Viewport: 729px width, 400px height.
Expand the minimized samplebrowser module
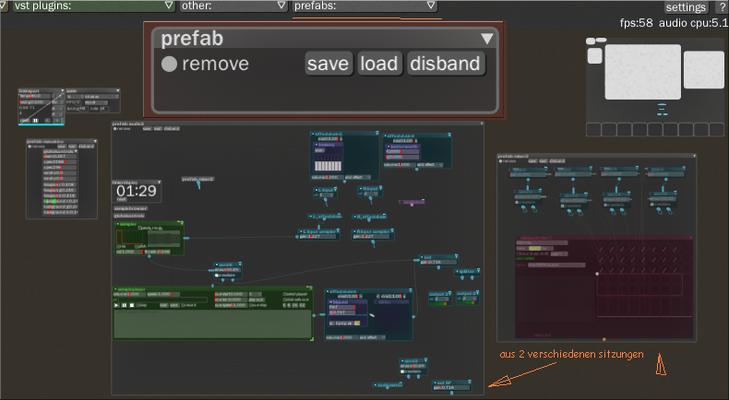pyautogui.click(x=131, y=209)
